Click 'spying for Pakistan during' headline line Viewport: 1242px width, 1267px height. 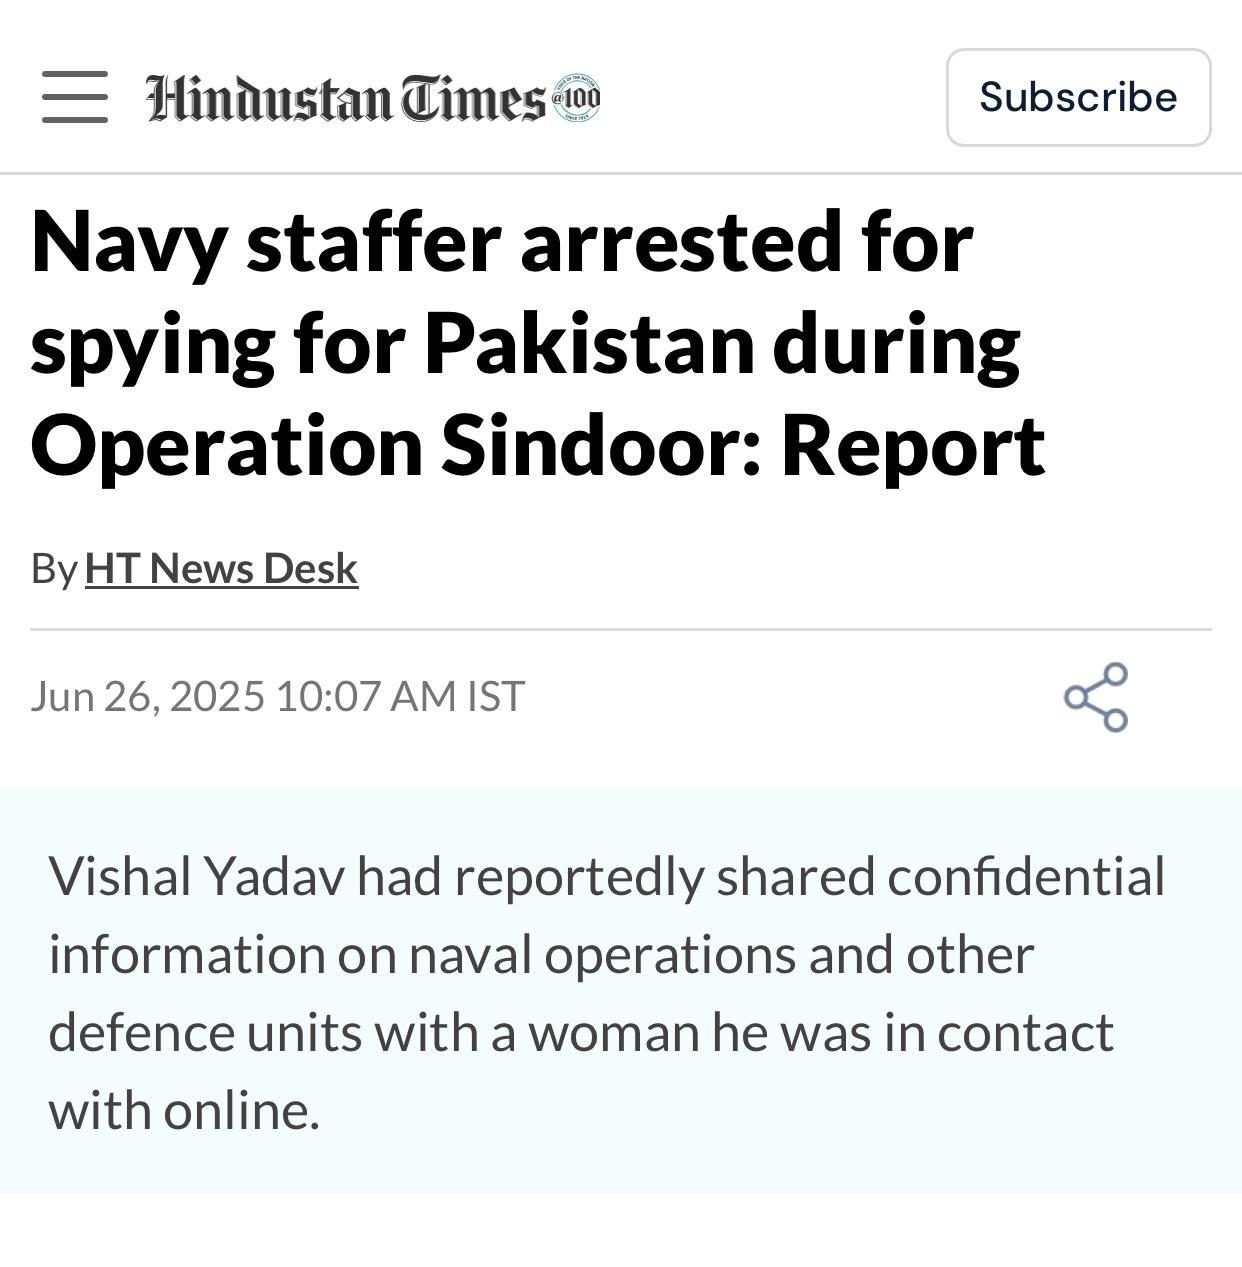coord(525,344)
